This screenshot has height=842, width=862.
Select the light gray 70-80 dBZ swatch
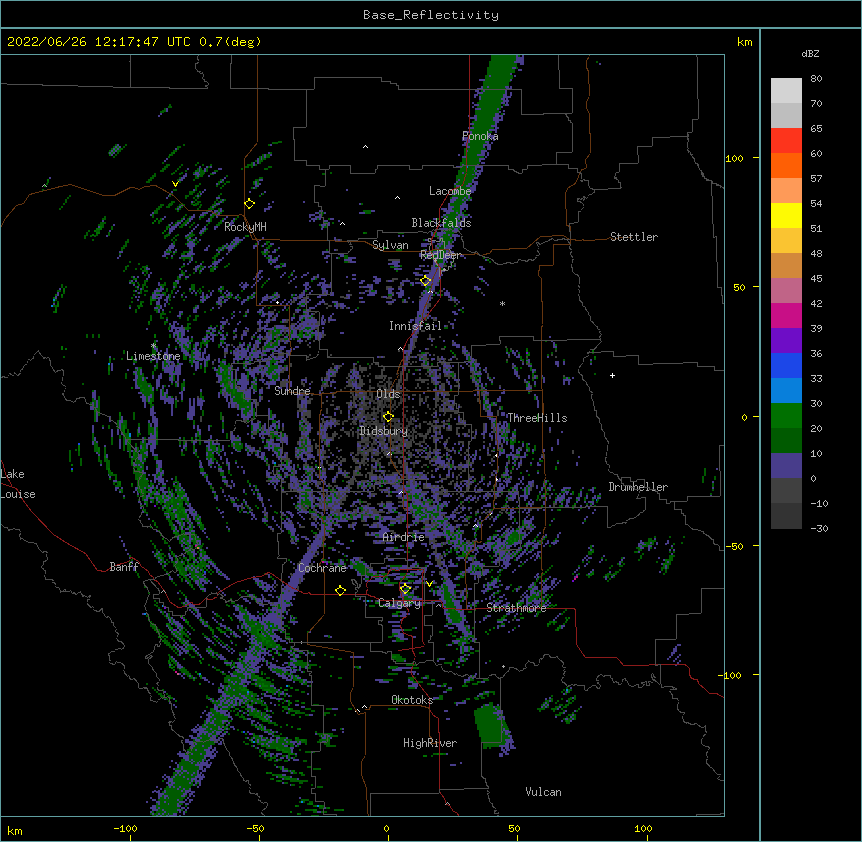coord(786,91)
